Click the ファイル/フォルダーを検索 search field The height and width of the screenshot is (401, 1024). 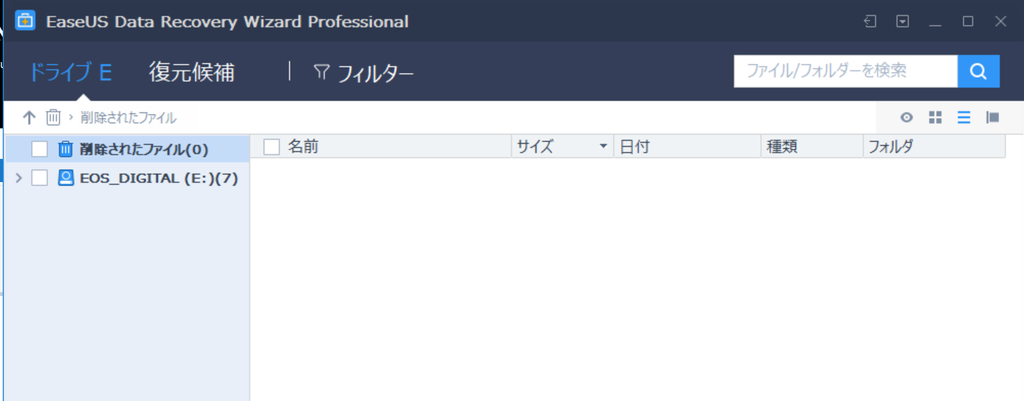pos(846,71)
